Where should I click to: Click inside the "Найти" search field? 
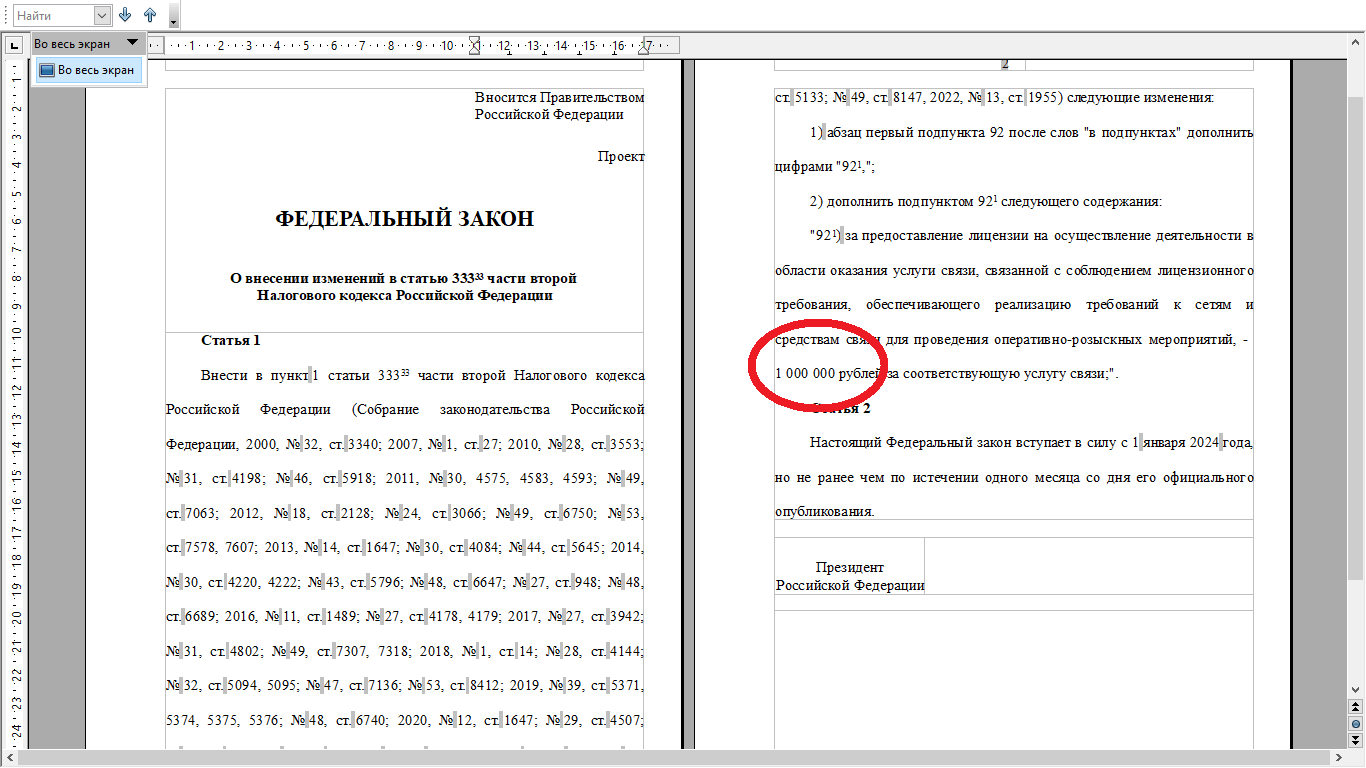click(x=52, y=15)
